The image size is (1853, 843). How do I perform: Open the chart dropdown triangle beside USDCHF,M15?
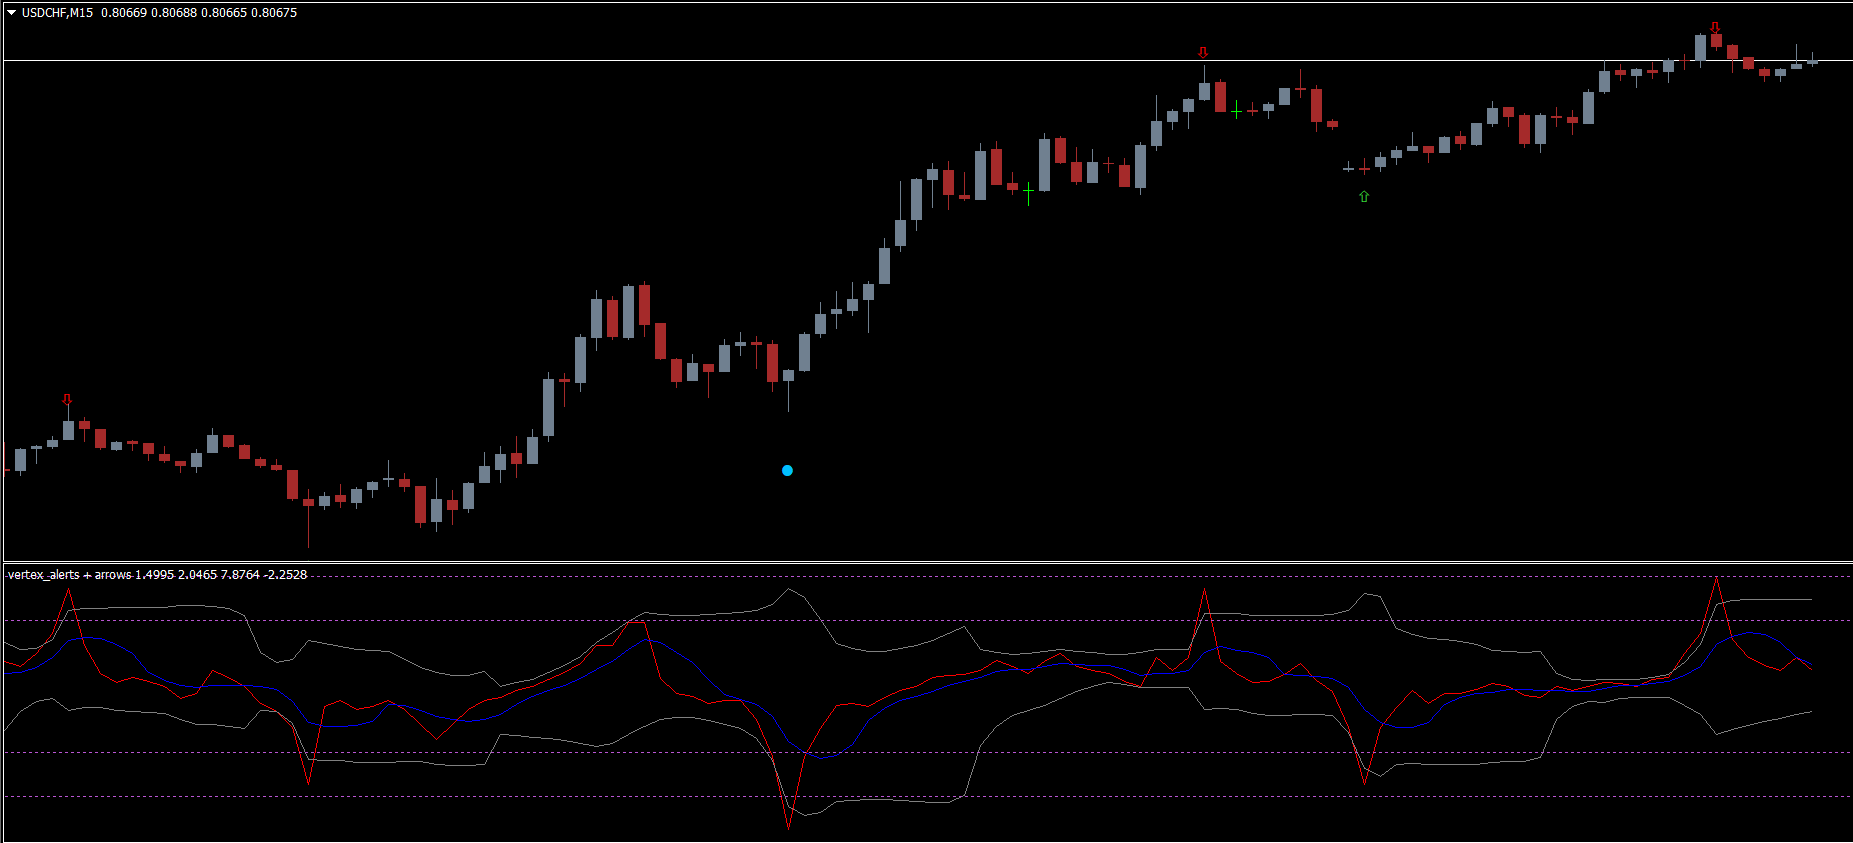11,13
